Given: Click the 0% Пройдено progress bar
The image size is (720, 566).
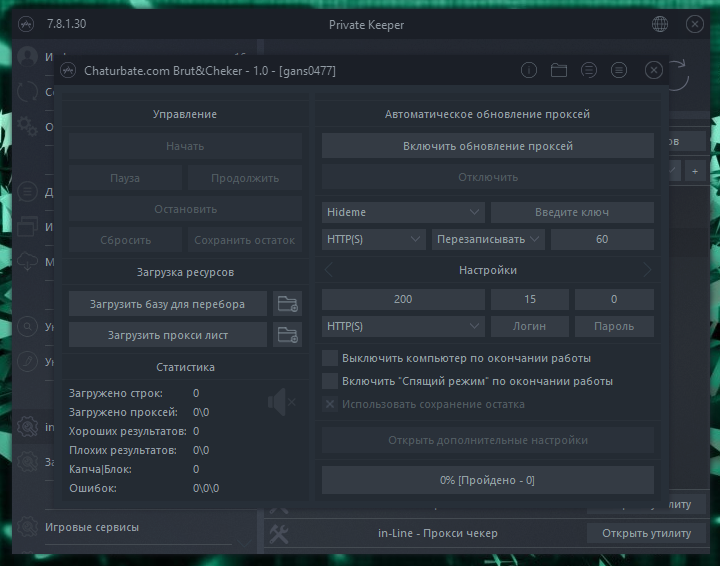Looking at the screenshot, I should pyautogui.click(x=487, y=480).
